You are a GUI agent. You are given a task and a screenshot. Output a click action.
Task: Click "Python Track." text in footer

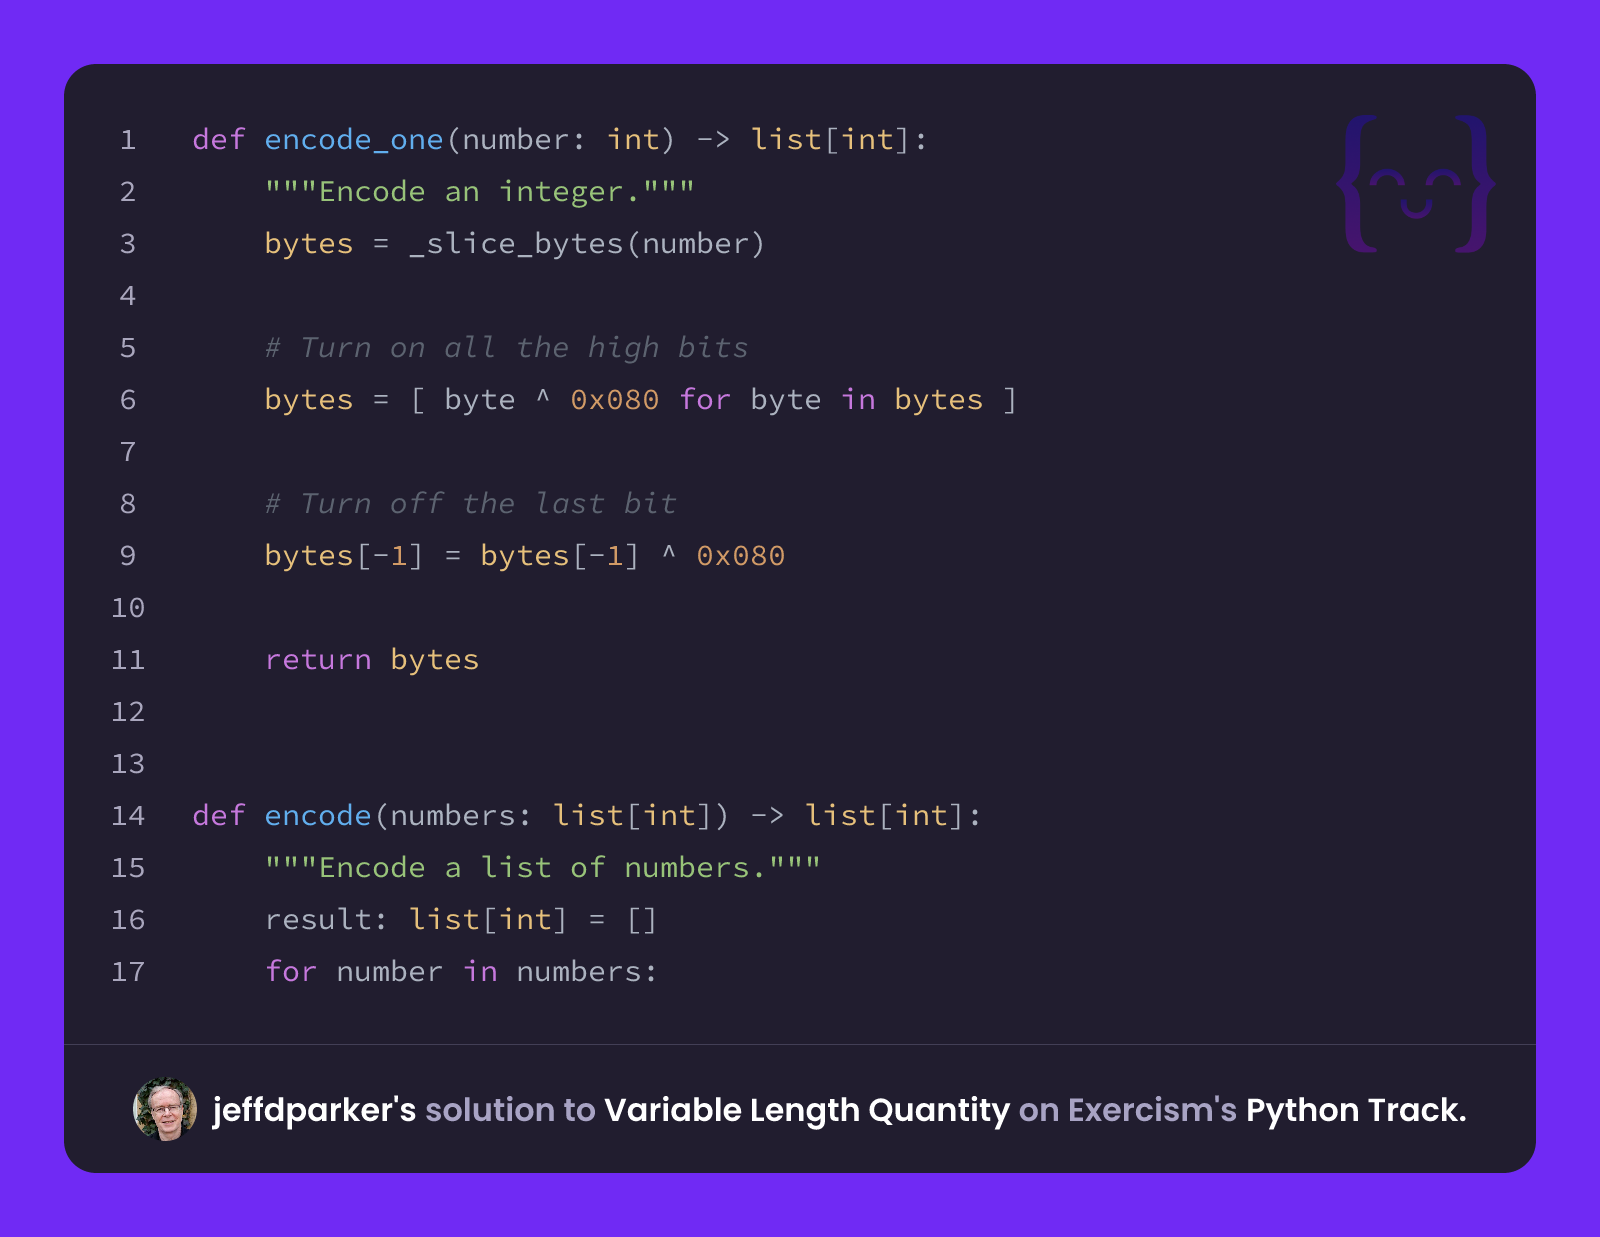pyautogui.click(x=1356, y=1110)
